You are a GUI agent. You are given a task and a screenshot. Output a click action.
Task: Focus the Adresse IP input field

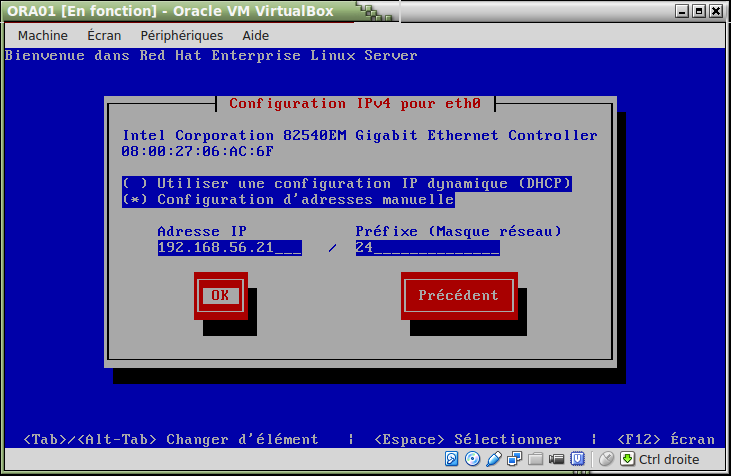click(229, 248)
